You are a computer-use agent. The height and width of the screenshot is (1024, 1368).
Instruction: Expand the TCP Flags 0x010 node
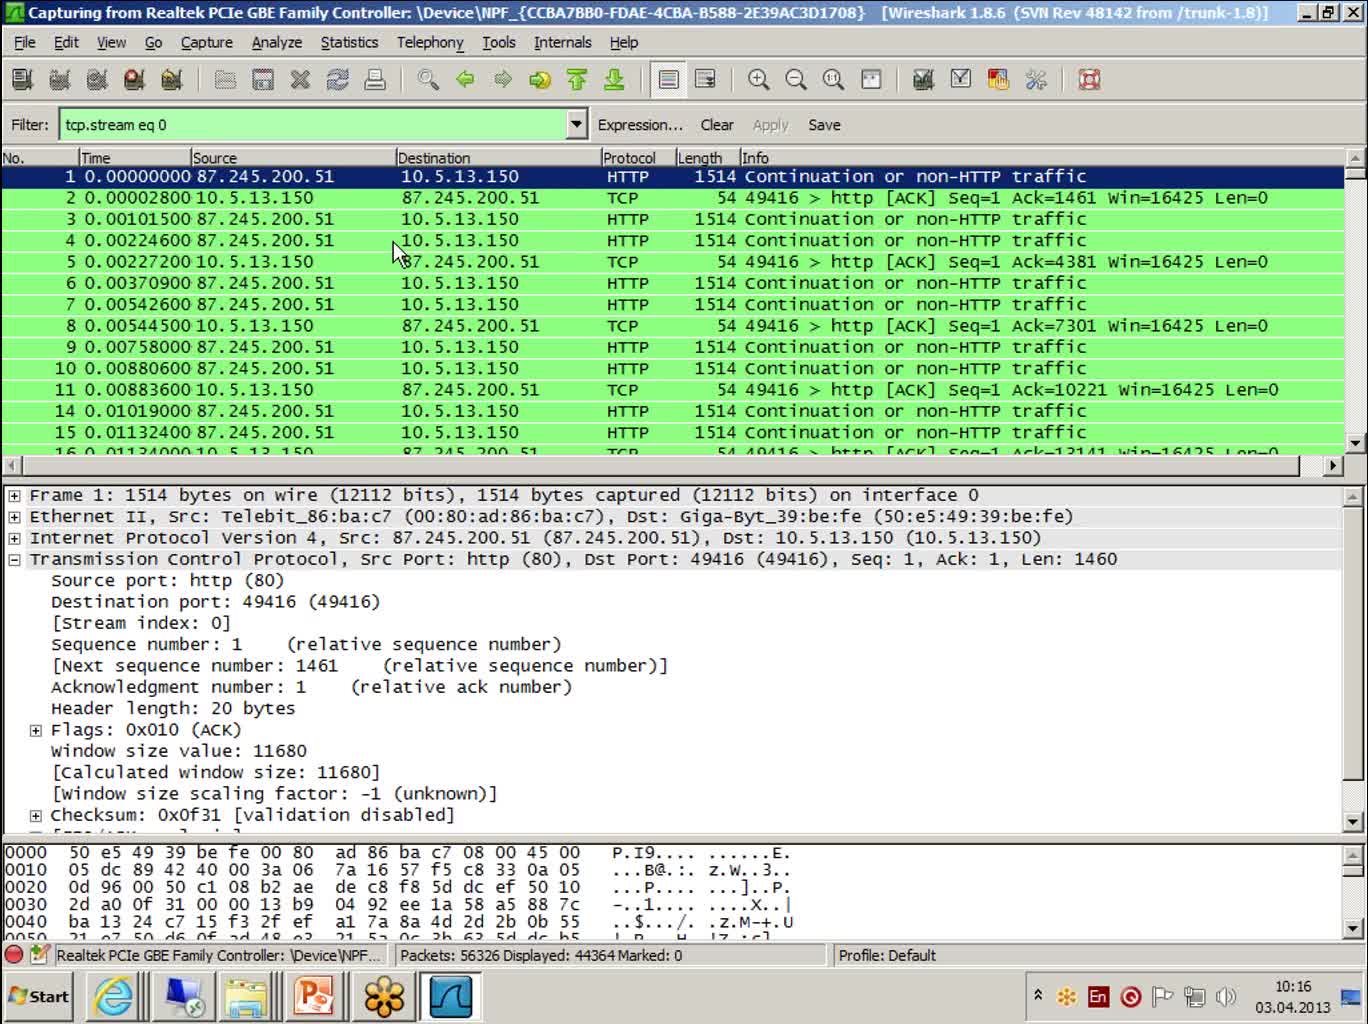coord(36,730)
